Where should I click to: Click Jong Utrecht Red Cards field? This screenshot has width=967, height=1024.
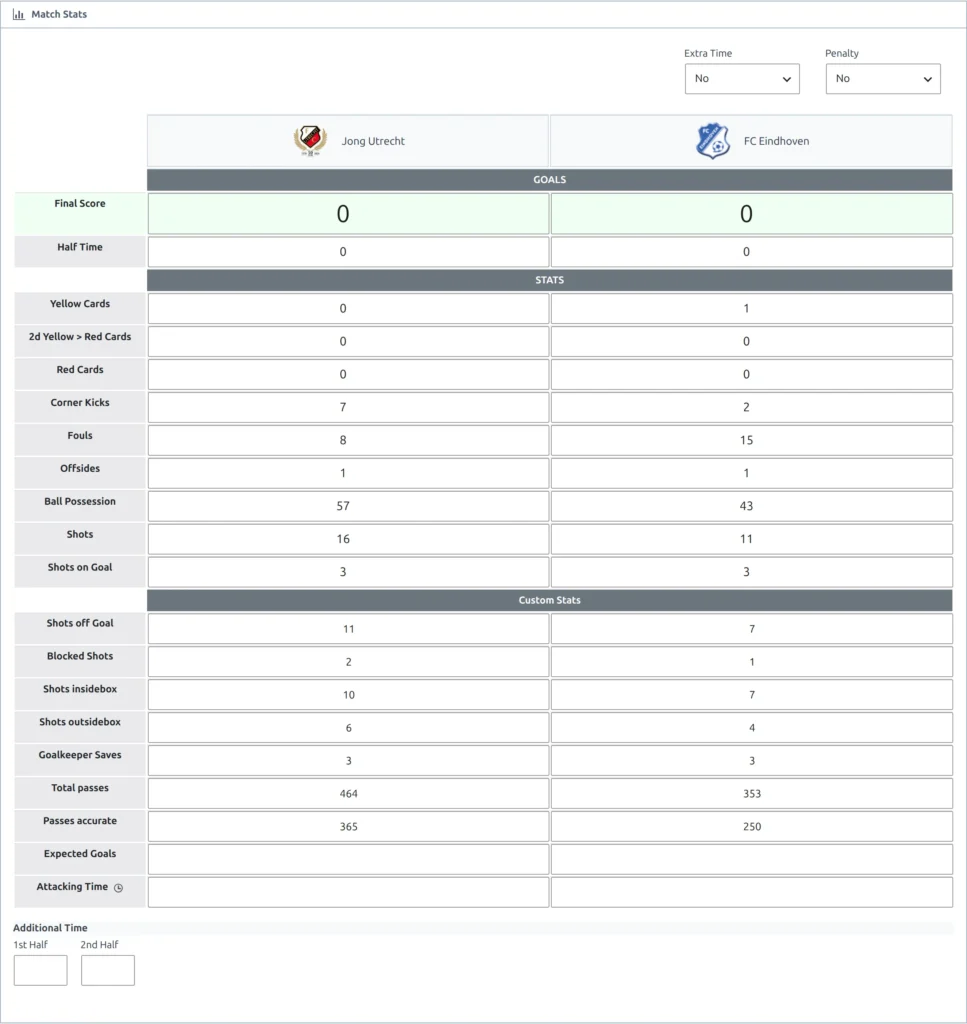coord(348,374)
